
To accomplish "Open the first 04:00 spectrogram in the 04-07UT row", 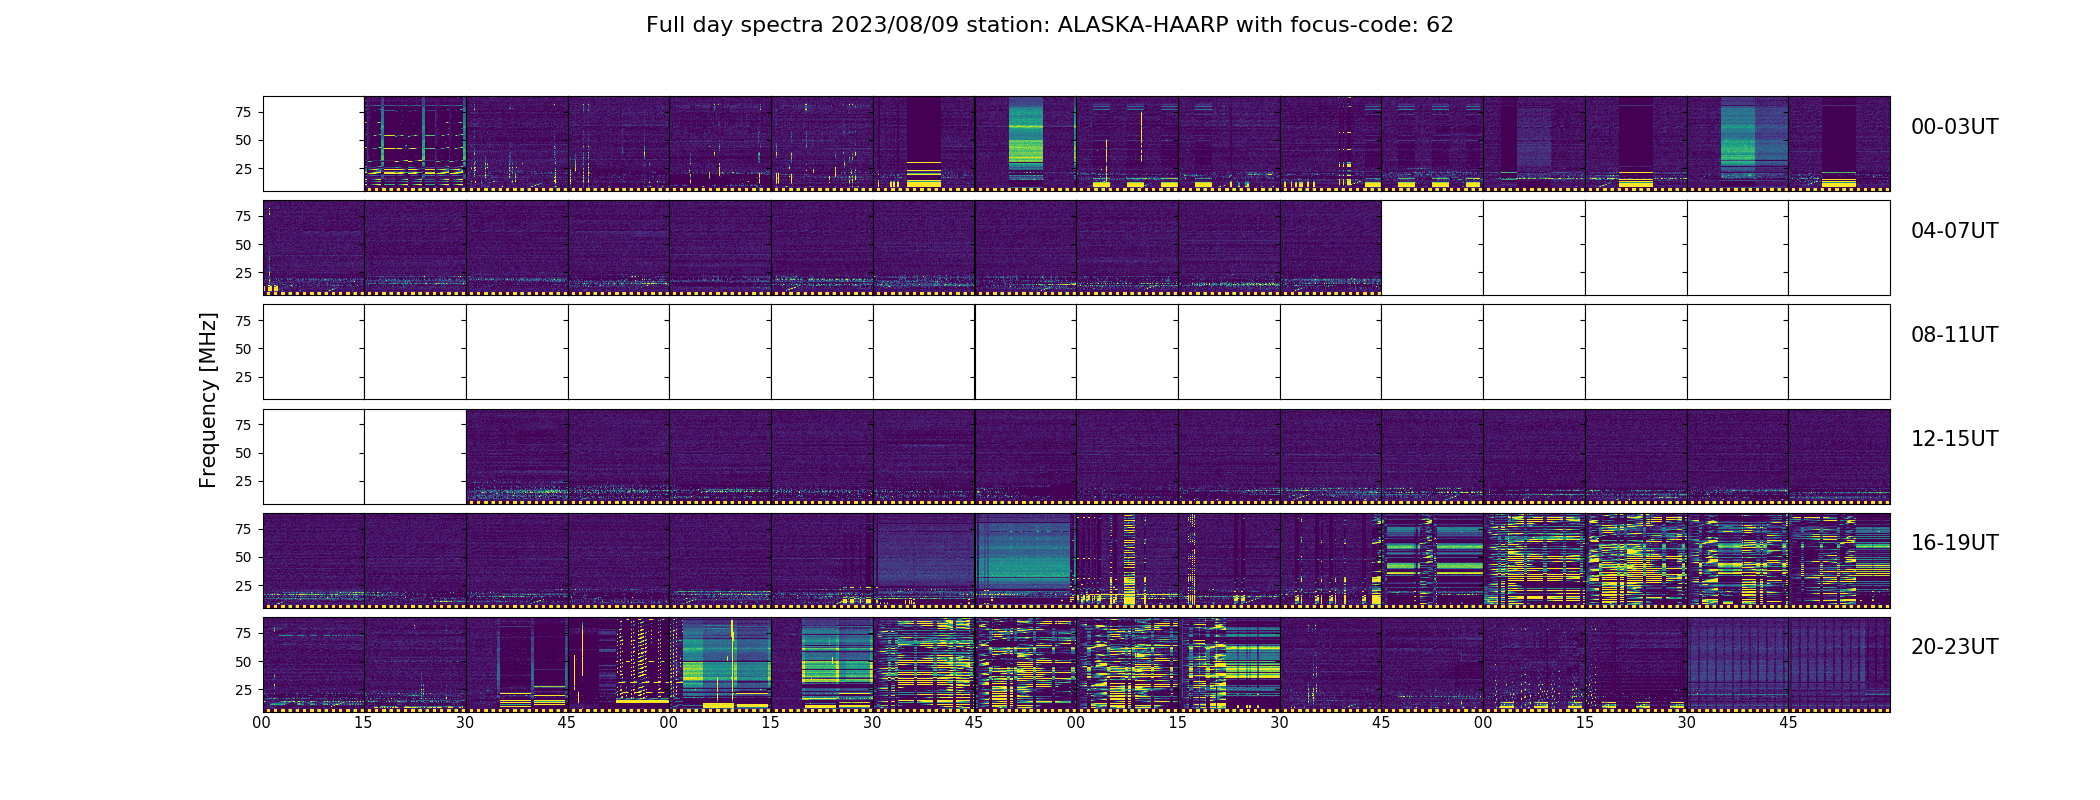I will click(x=314, y=248).
